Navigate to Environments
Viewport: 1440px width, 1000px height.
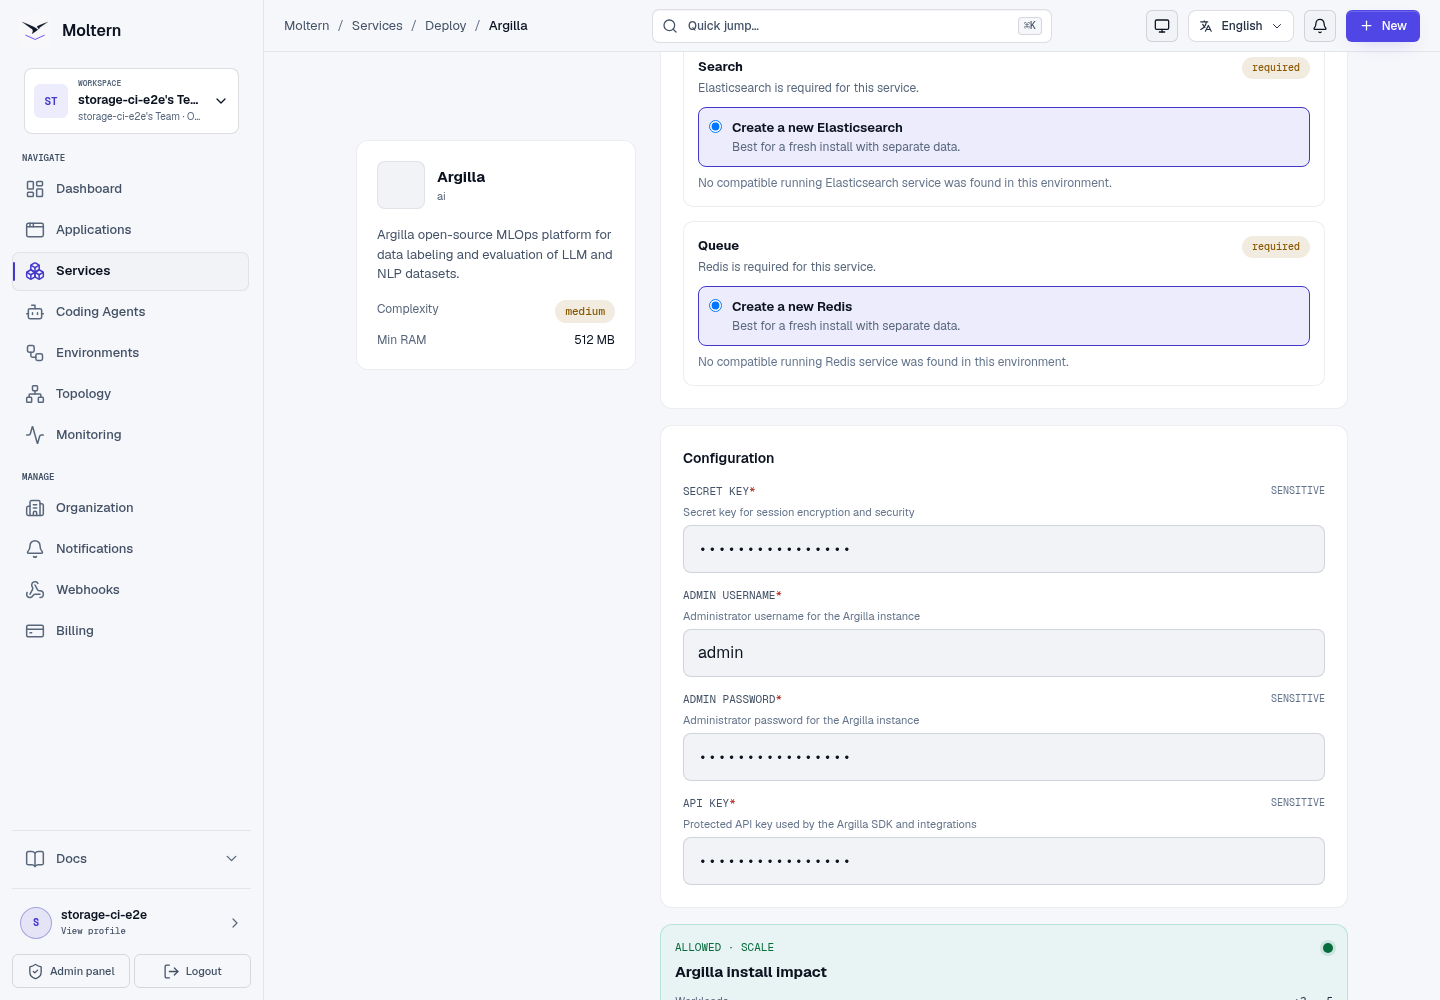tap(130, 353)
